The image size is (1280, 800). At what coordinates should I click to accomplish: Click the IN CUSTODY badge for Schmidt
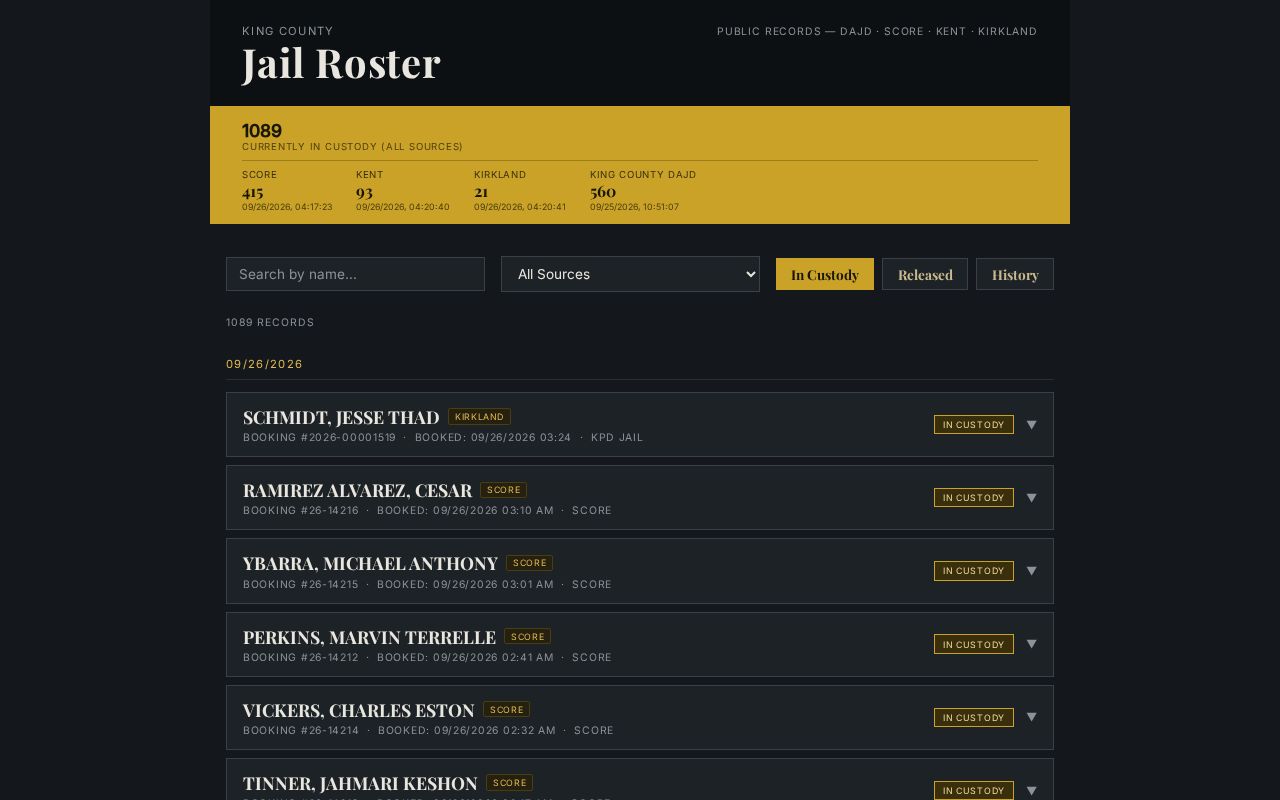974,425
